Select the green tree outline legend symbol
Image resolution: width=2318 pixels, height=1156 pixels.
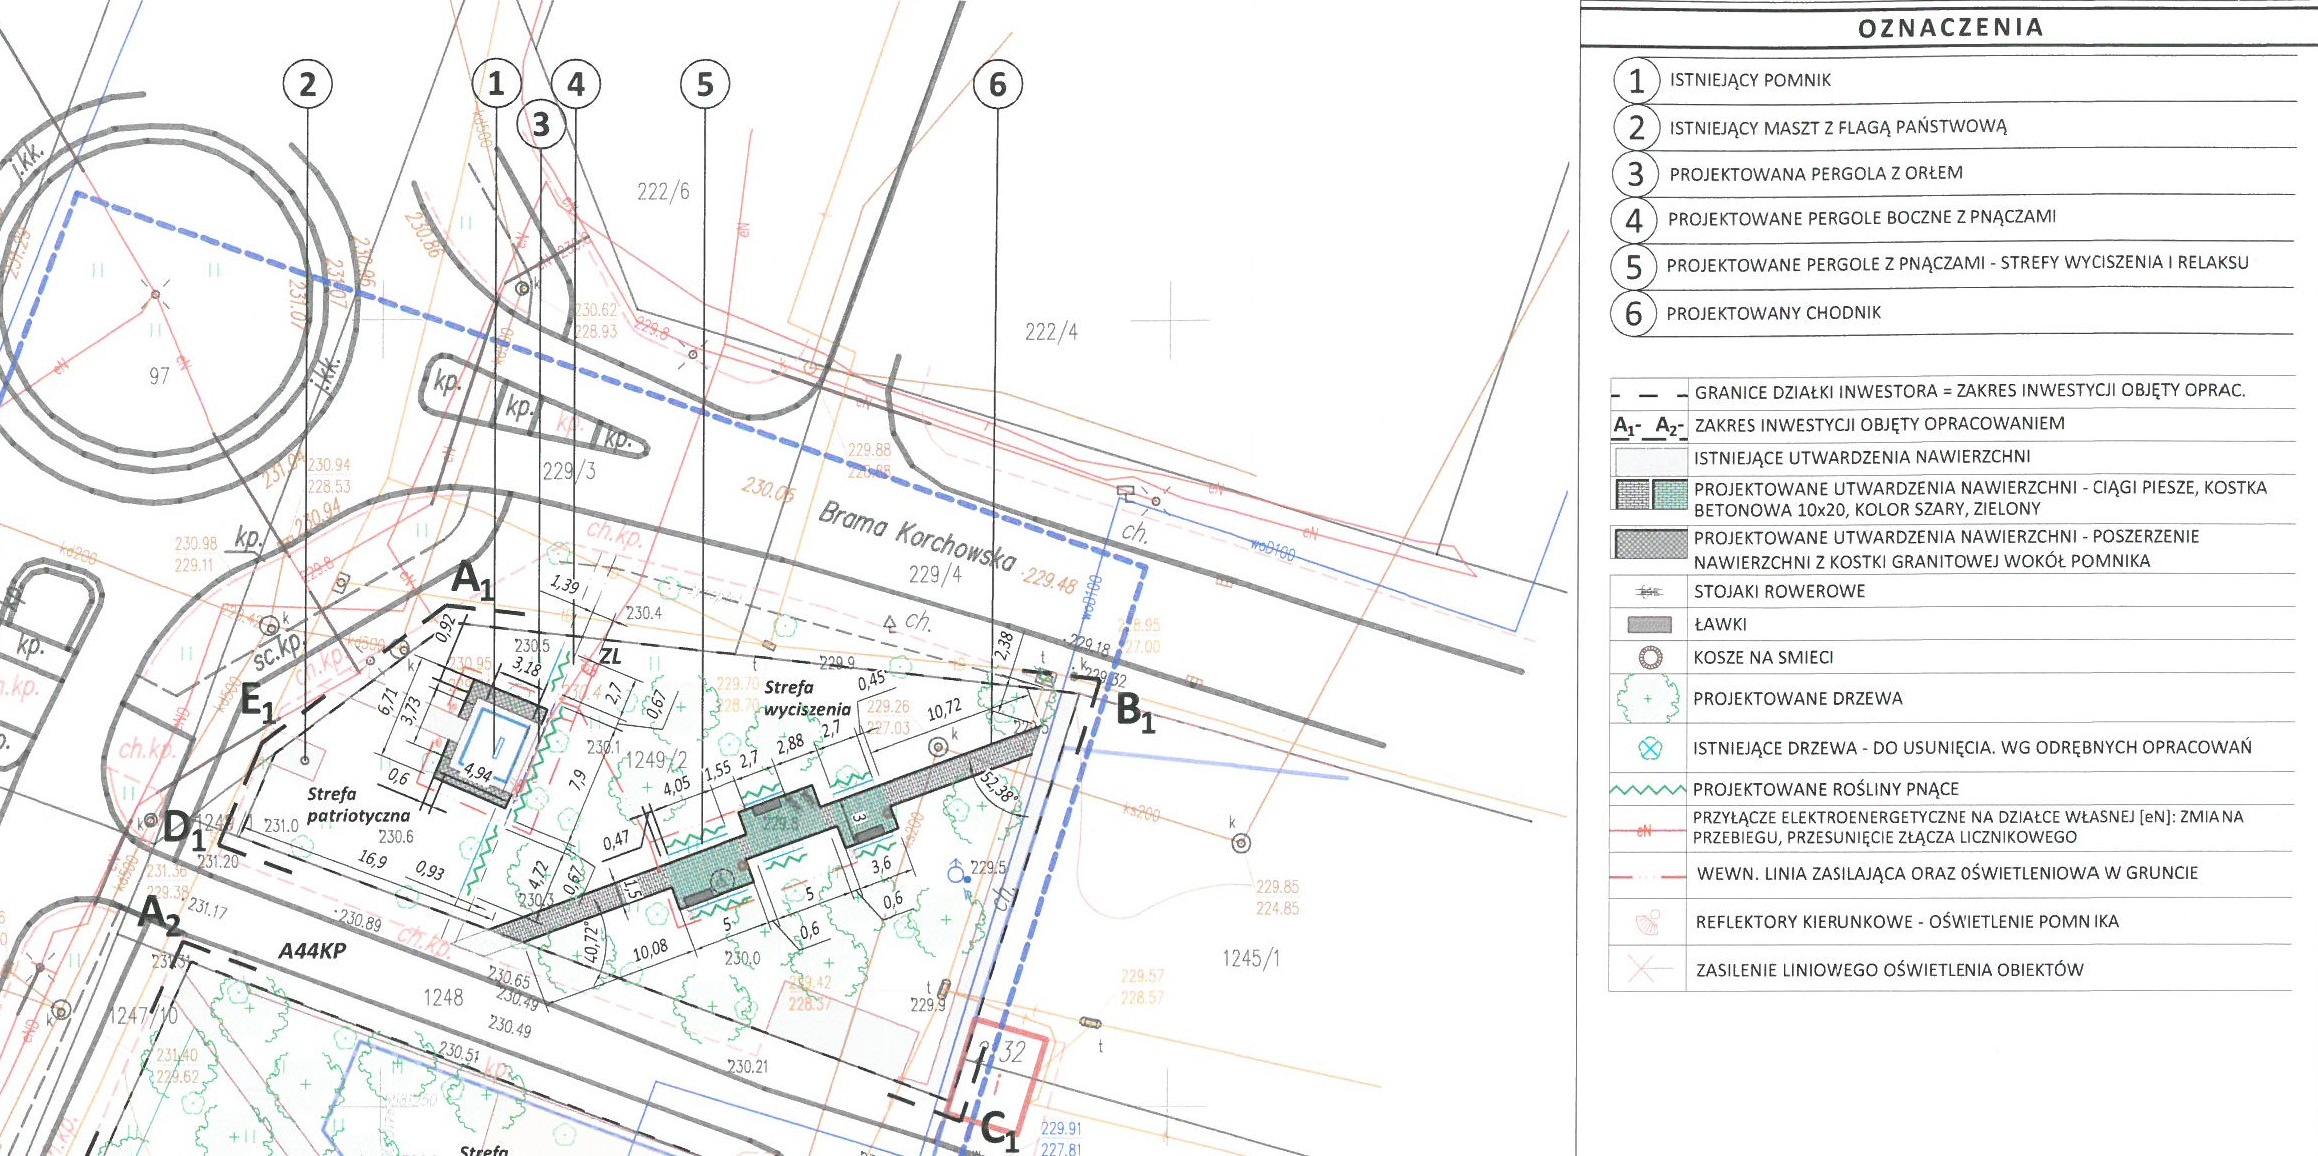tap(1648, 698)
